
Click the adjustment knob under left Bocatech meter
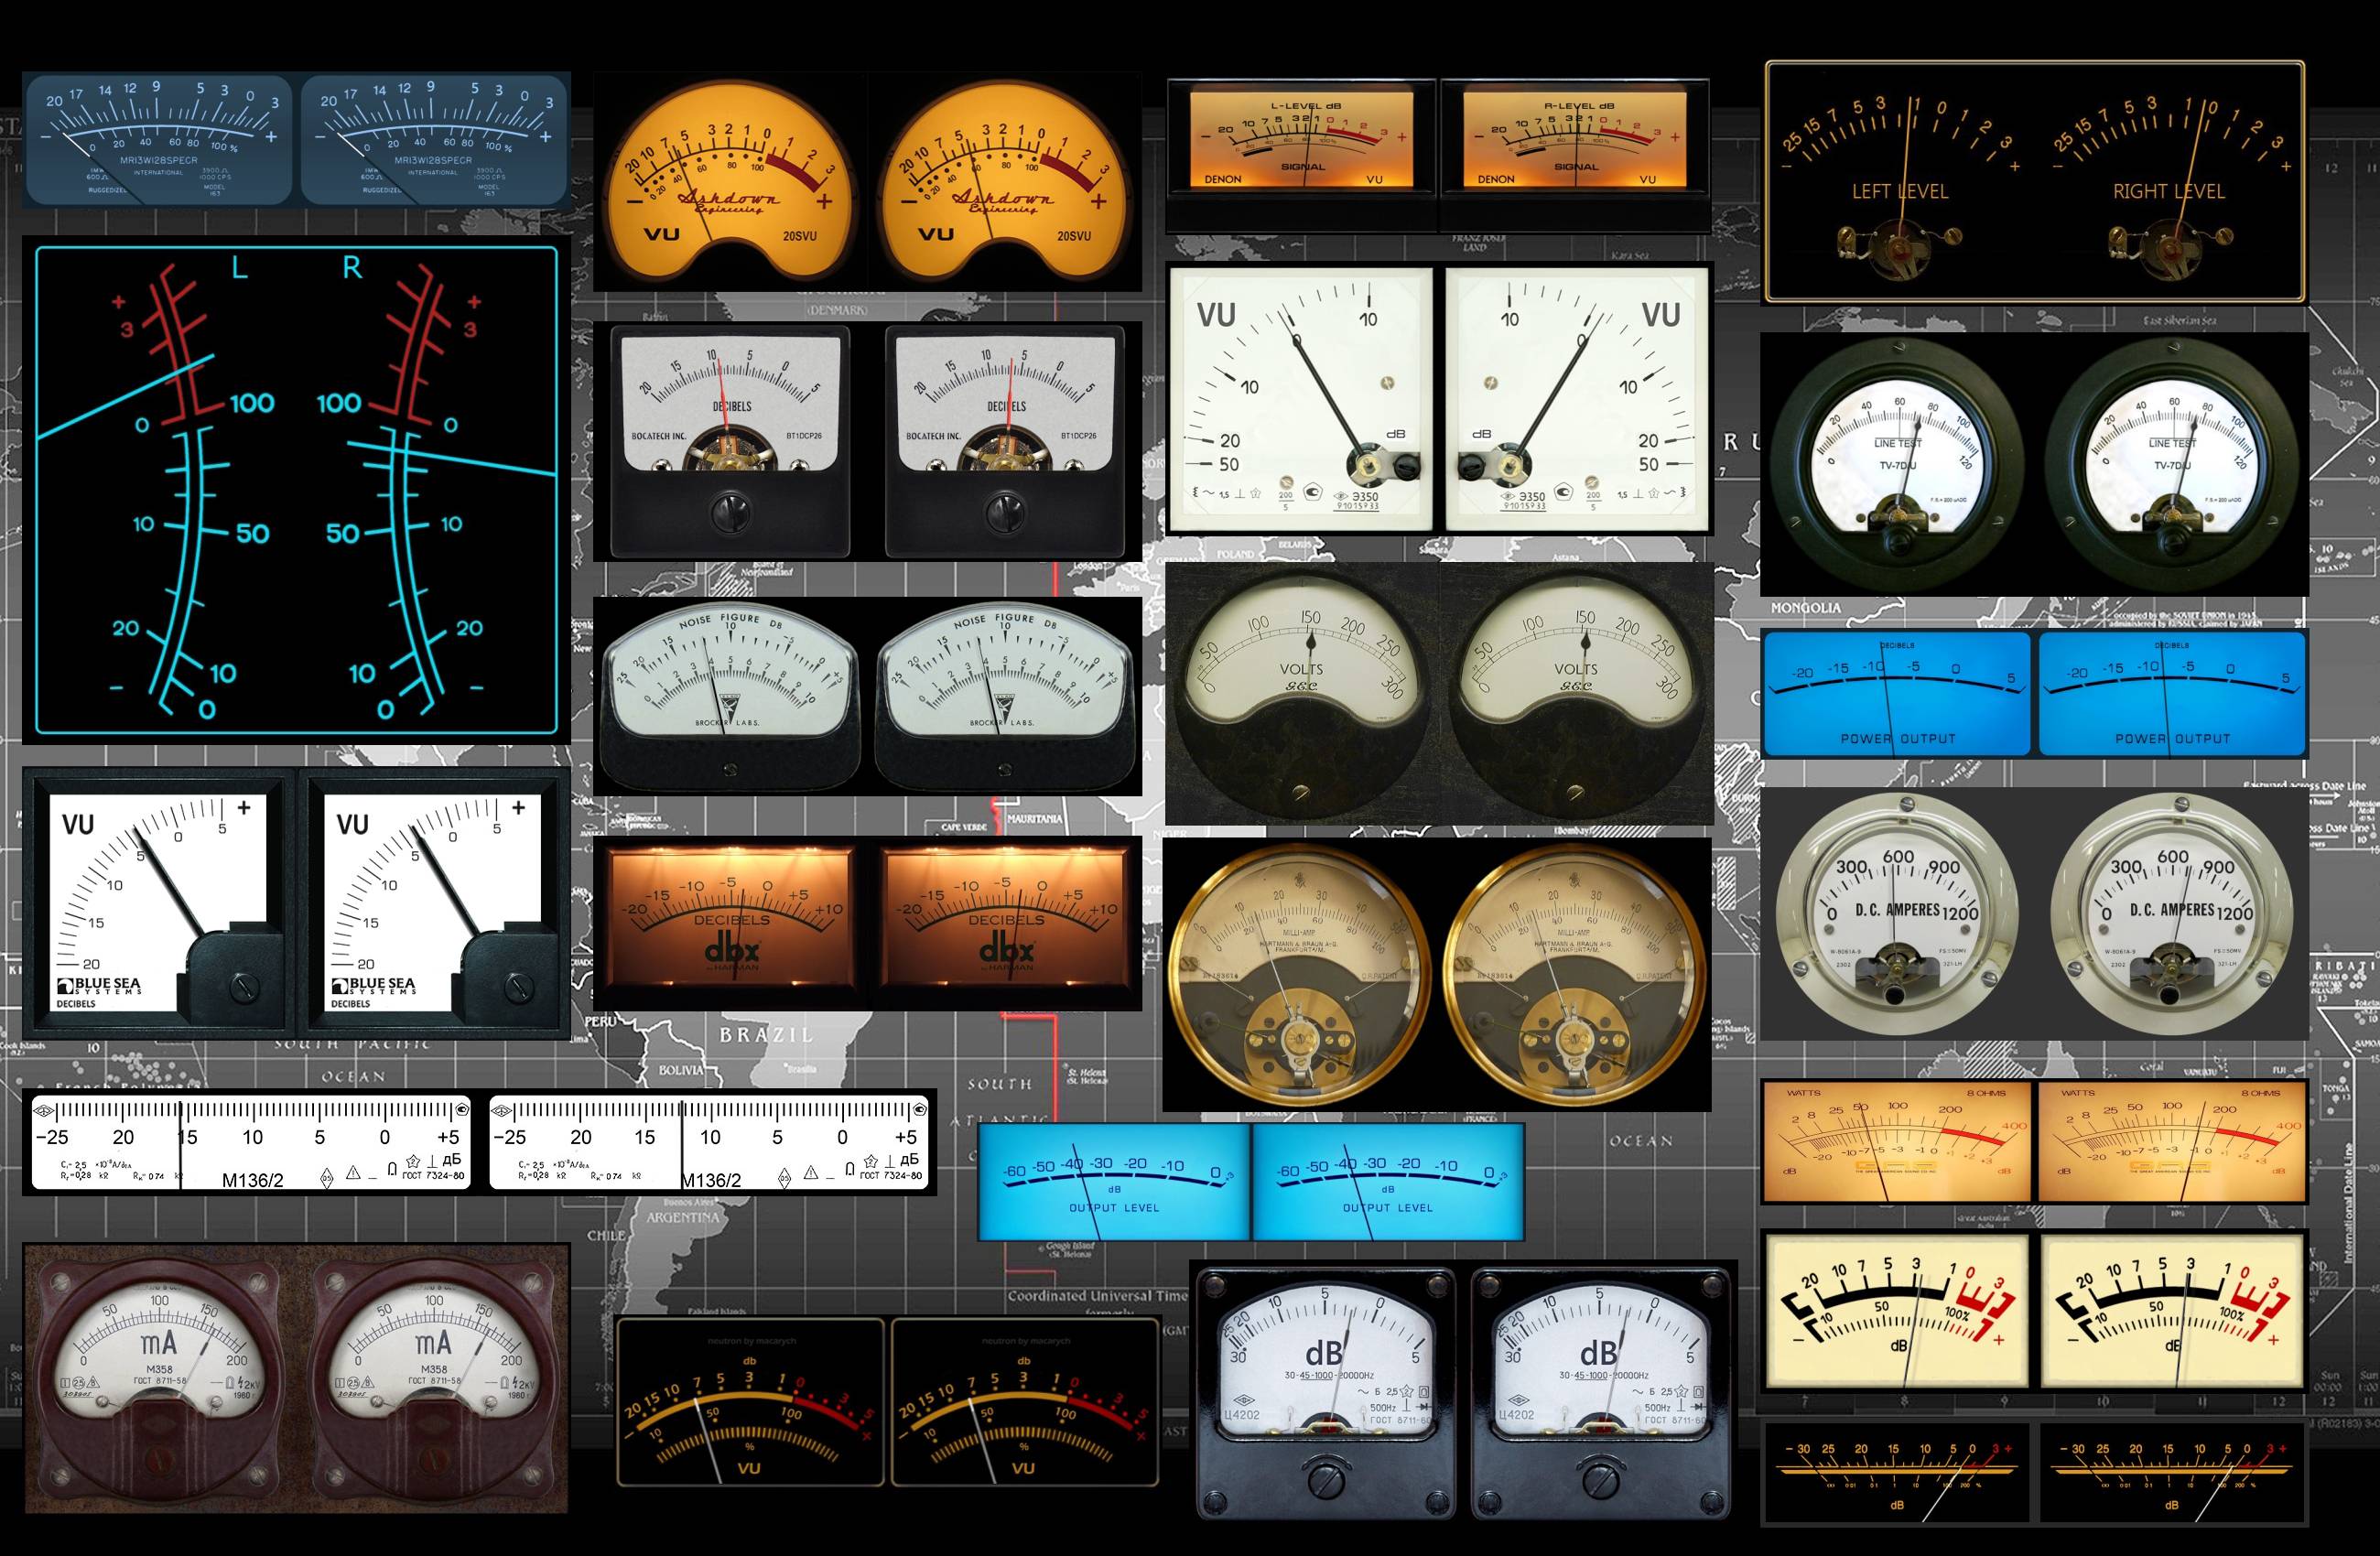coord(731,512)
